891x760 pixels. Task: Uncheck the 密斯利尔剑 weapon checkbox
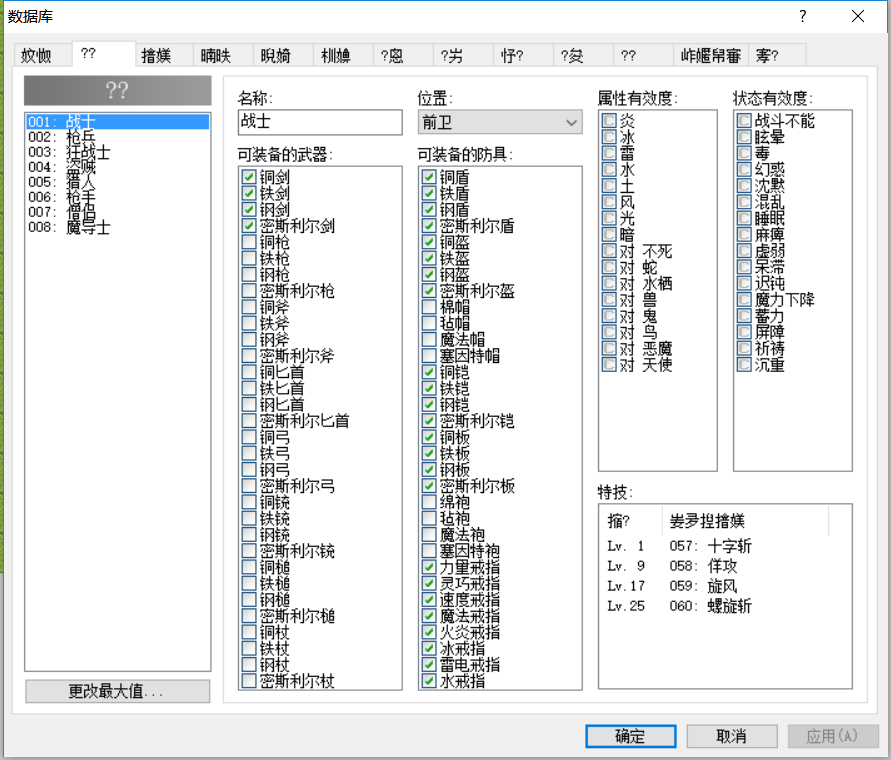pyautogui.click(x=248, y=226)
